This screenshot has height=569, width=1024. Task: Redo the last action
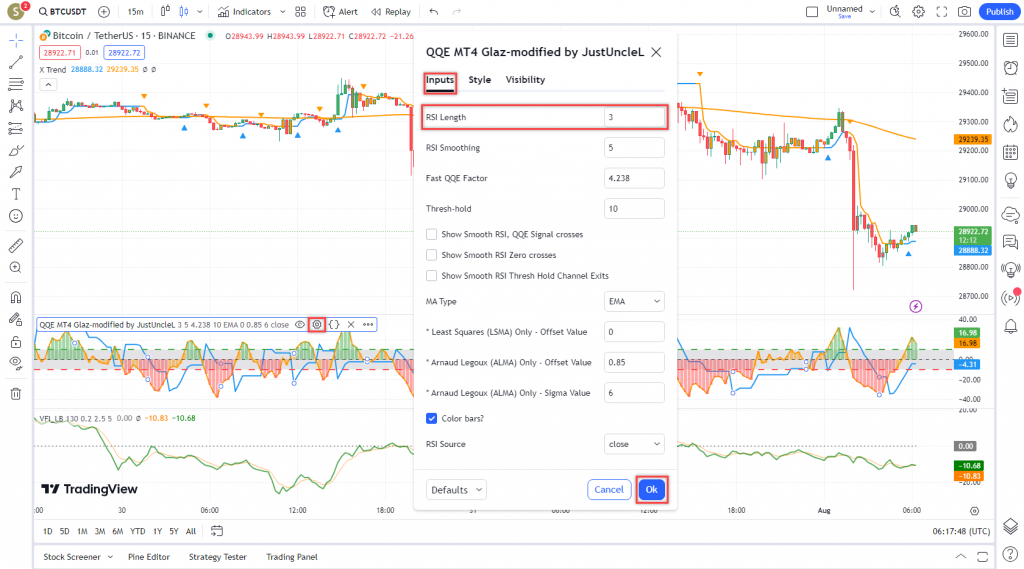point(456,12)
